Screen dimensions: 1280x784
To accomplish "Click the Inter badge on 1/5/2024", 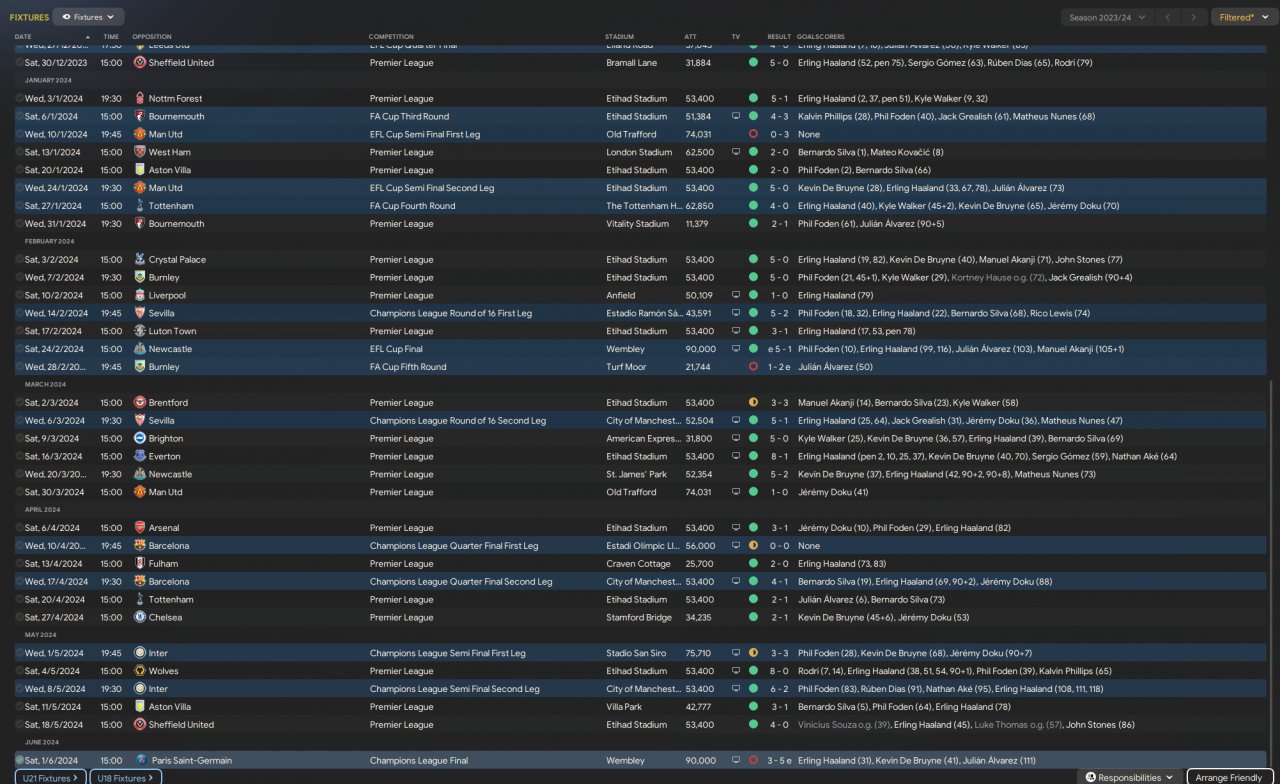I will 140,653.
